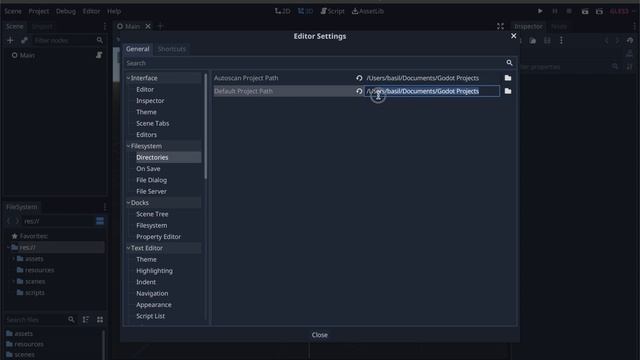This screenshot has height=360, width=640.
Task: Switch to Script workspace
Action: click(332, 11)
